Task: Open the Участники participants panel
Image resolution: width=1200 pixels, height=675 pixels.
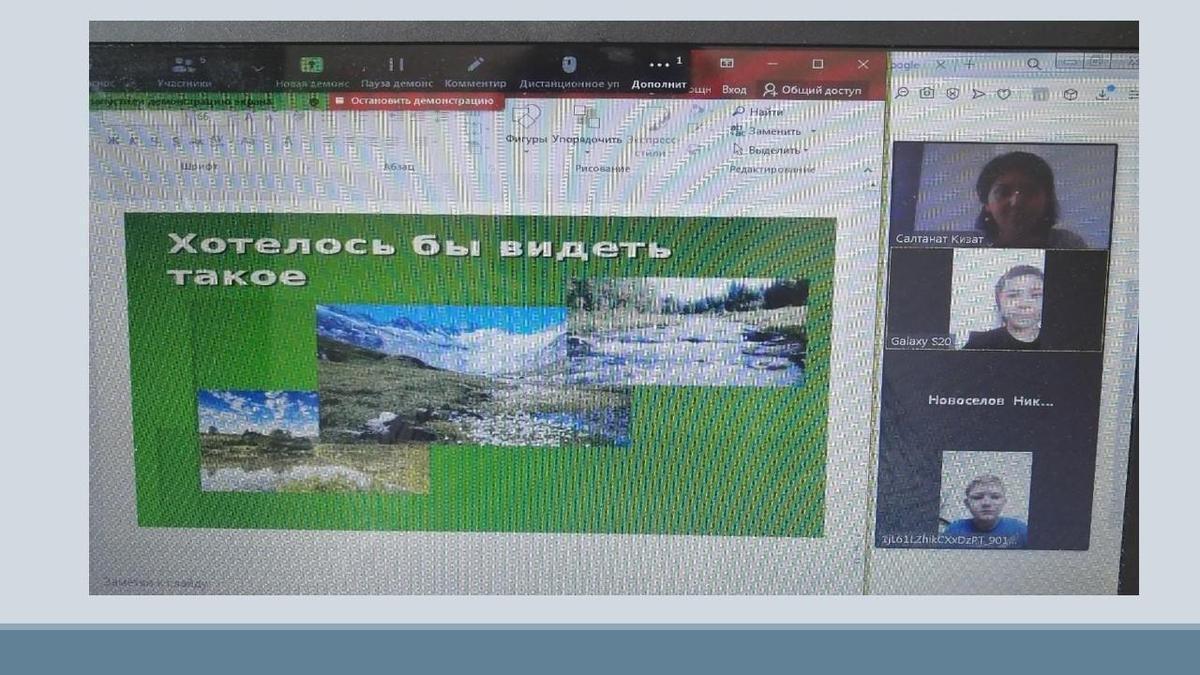Action: pos(184,70)
